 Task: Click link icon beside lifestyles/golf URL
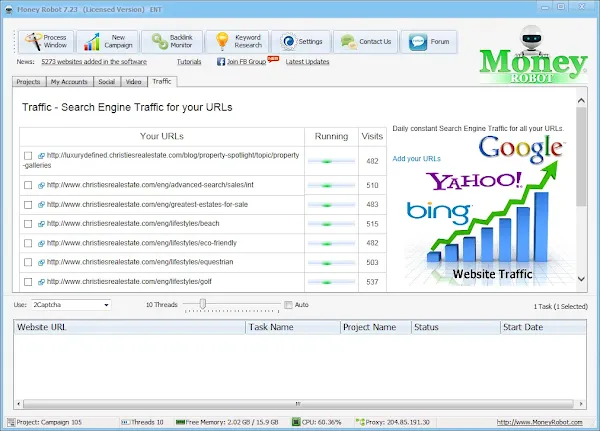[x=41, y=282]
